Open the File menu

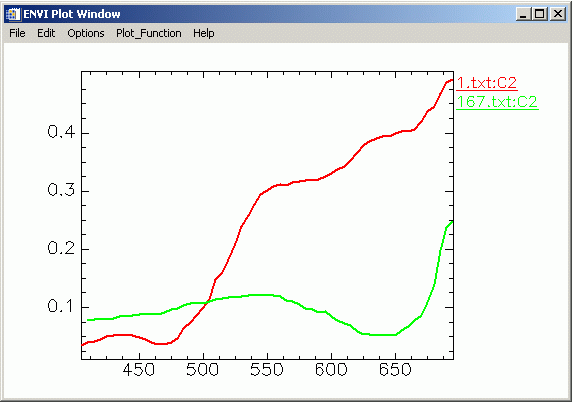pos(17,33)
